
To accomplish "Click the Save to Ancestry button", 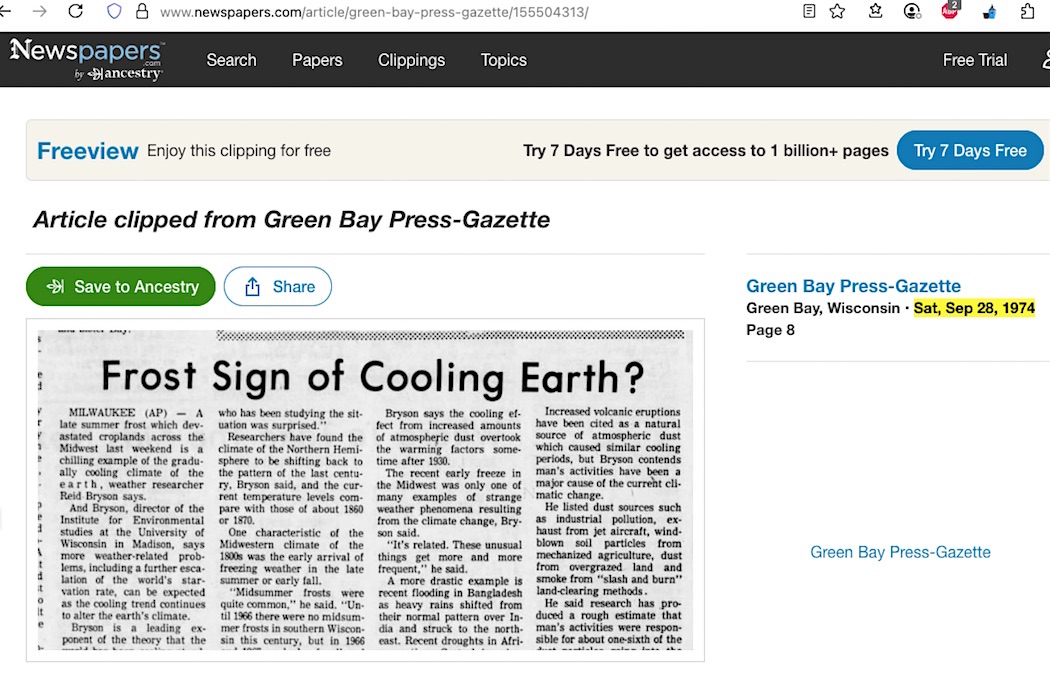I will pos(121,287).
